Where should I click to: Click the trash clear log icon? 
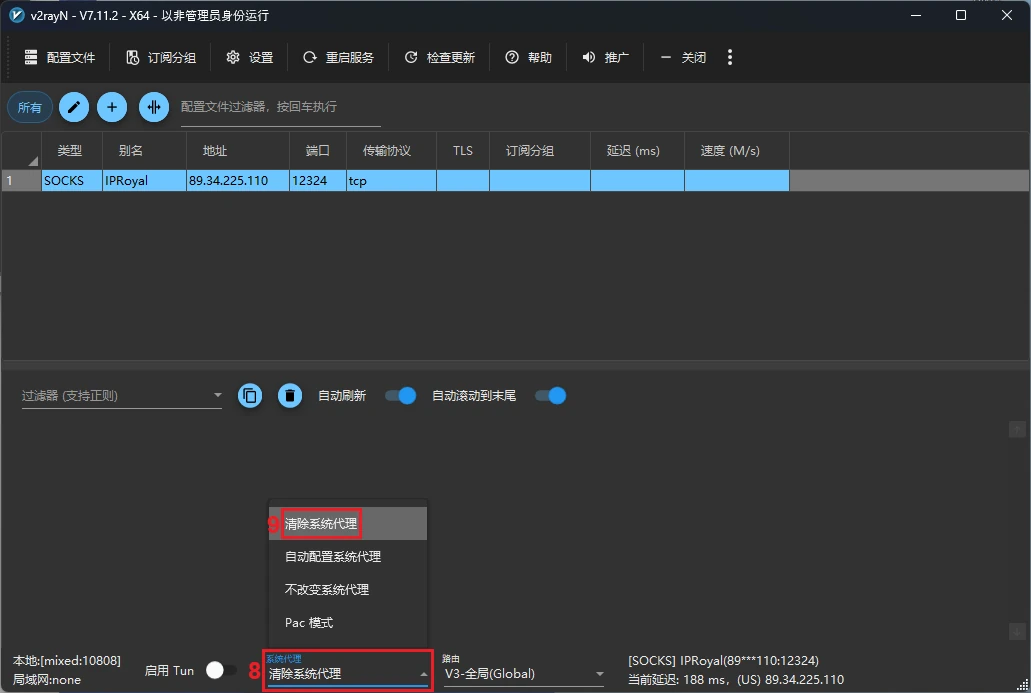tap(290, 396)
